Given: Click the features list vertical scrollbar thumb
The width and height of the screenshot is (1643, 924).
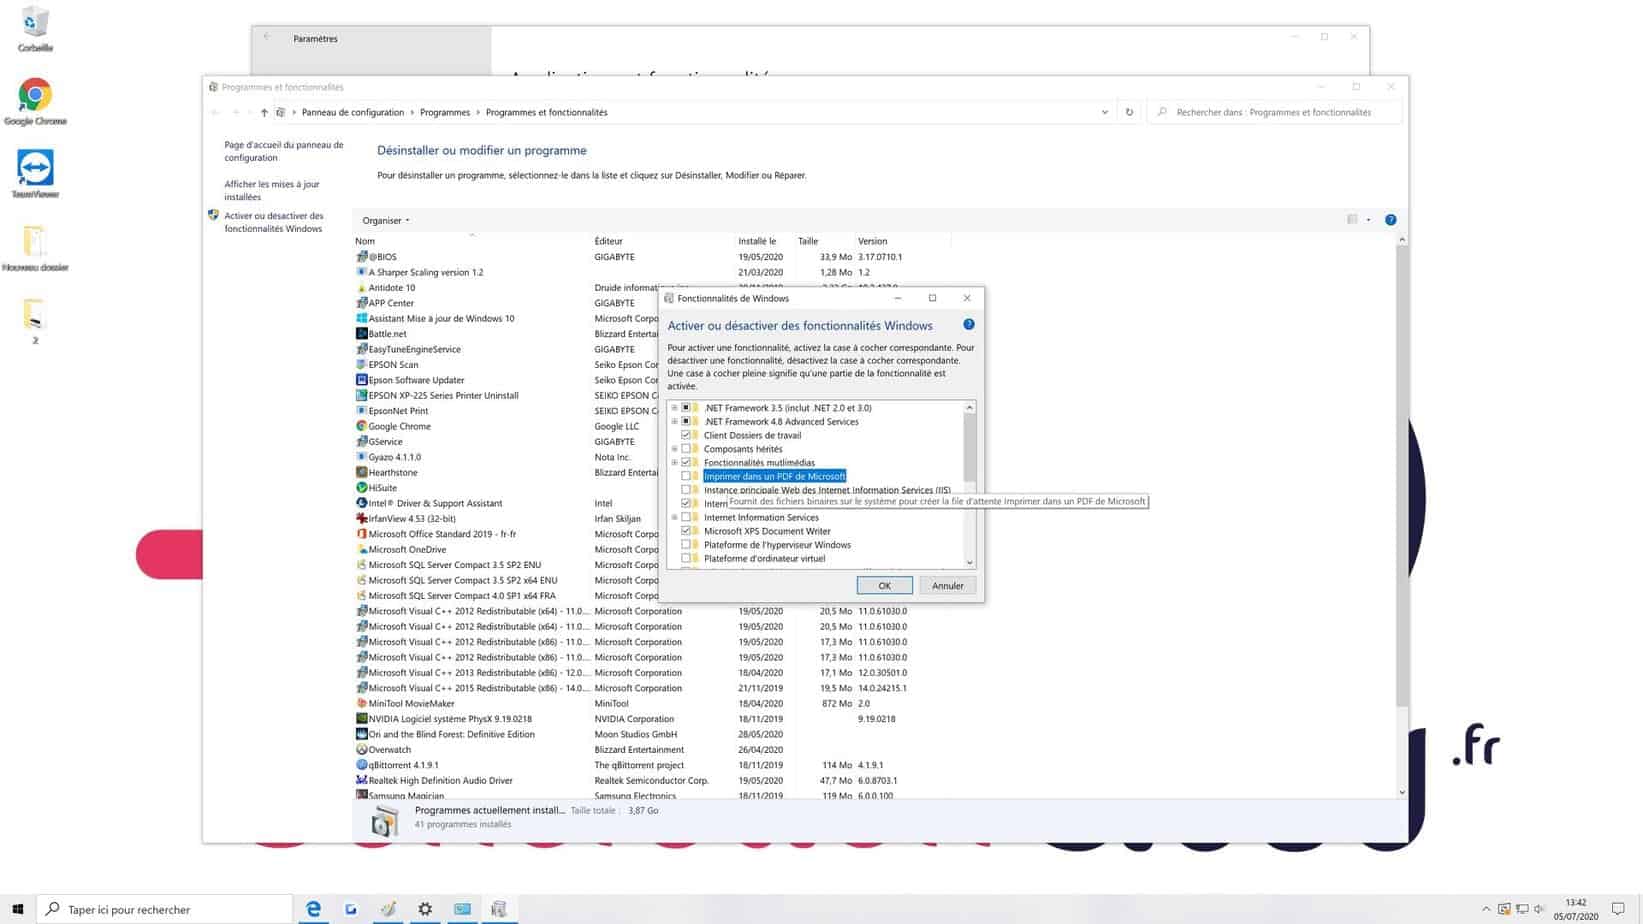Looking at the screenshot, I should coord(969,447).
